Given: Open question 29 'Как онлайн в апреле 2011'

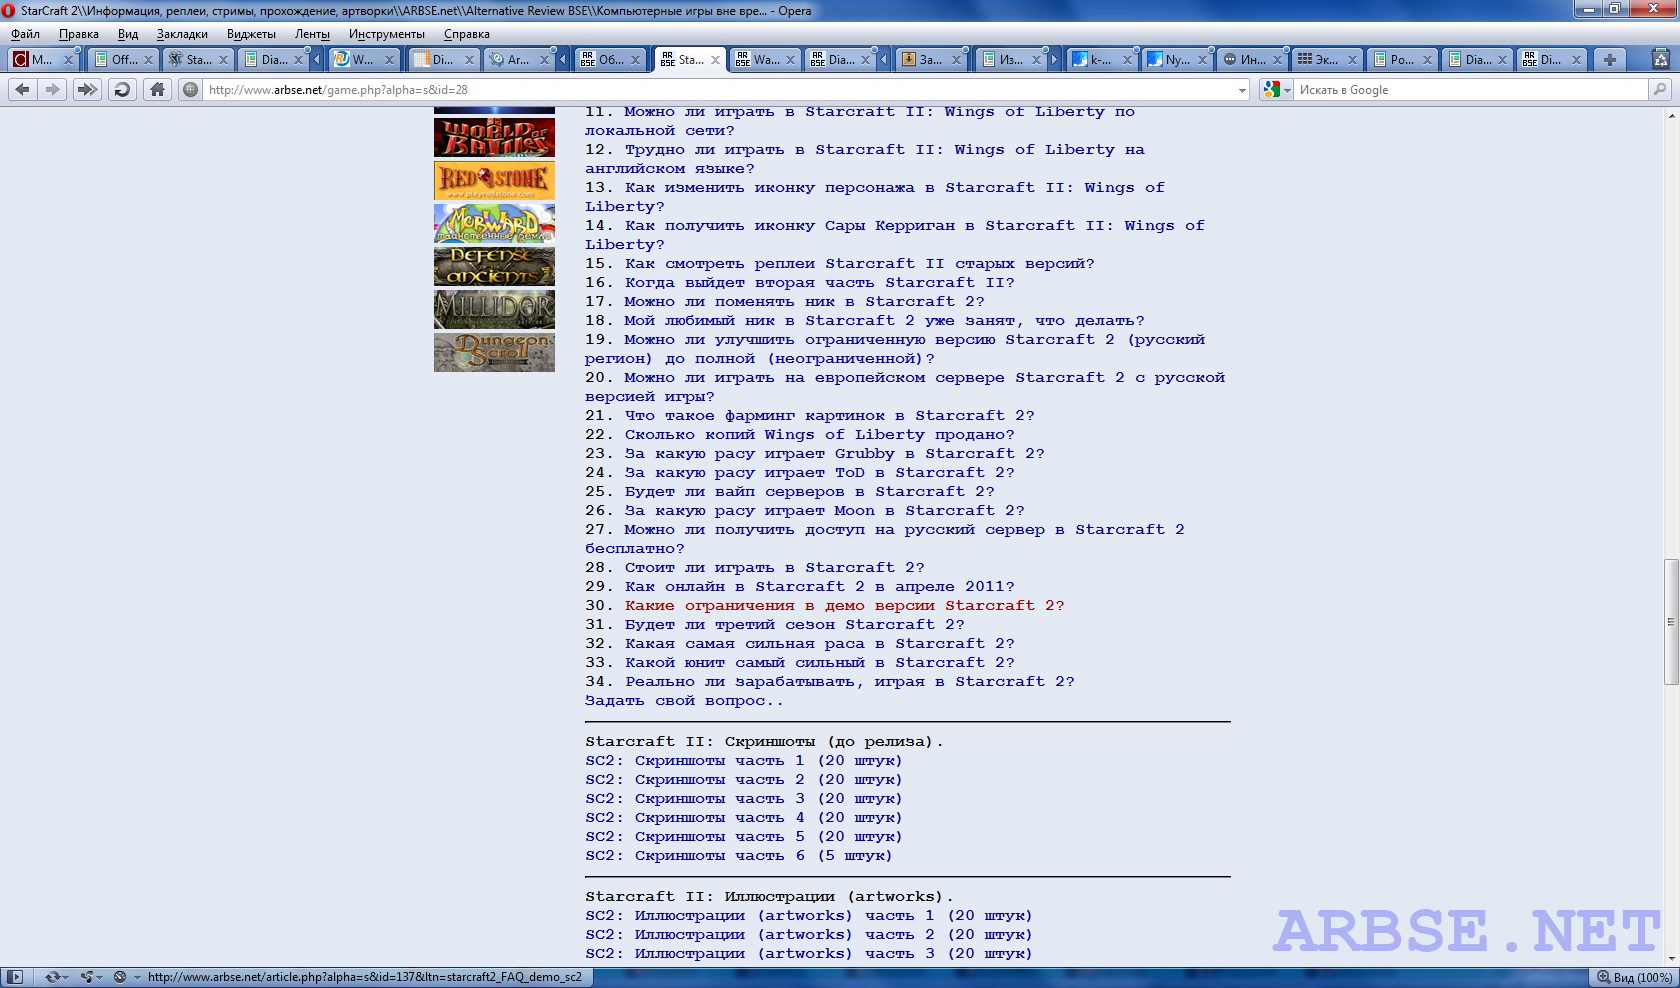Looking at the screenshot, I should [820, 587].
